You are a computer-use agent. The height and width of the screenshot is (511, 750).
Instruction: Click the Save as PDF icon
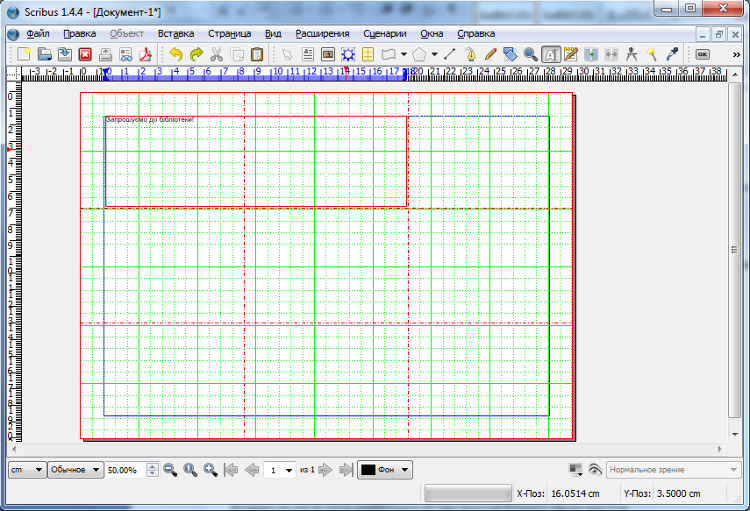145,54
